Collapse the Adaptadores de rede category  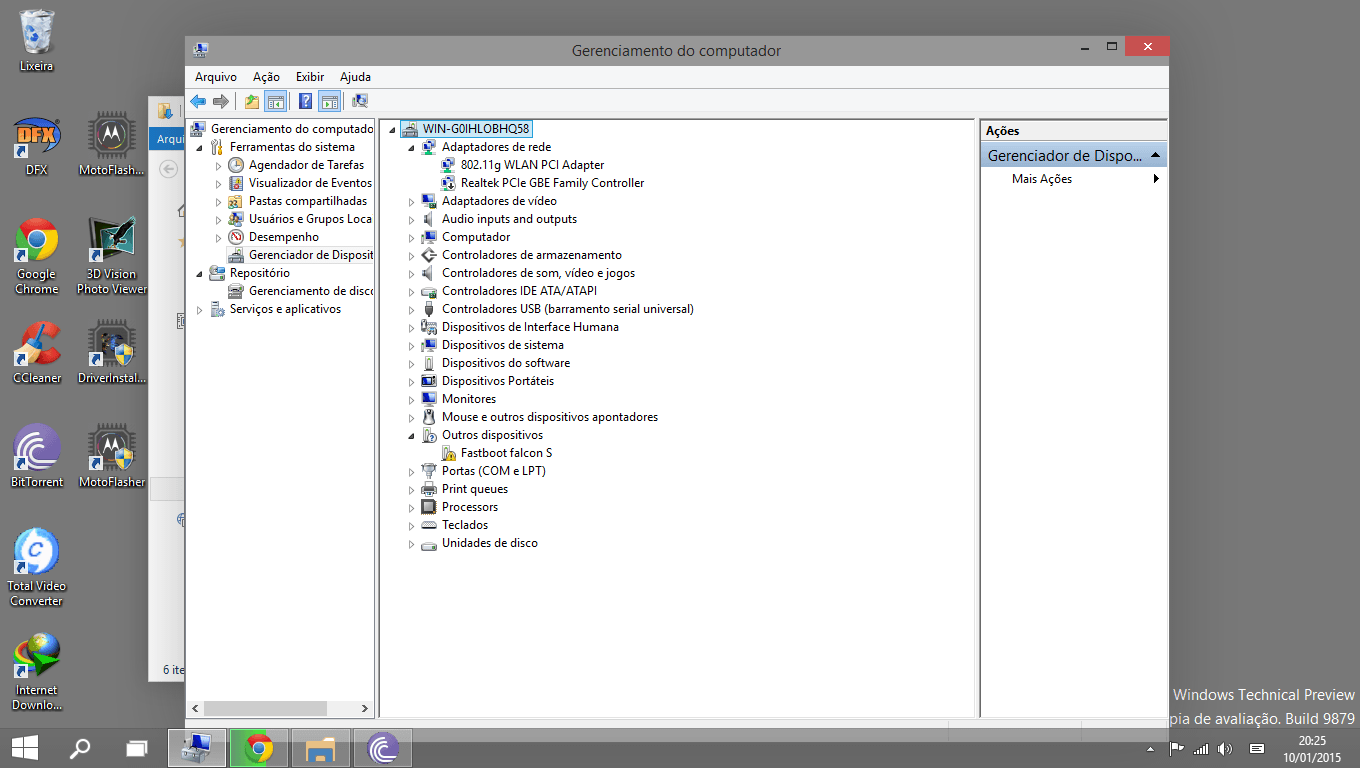coord(411,147)
